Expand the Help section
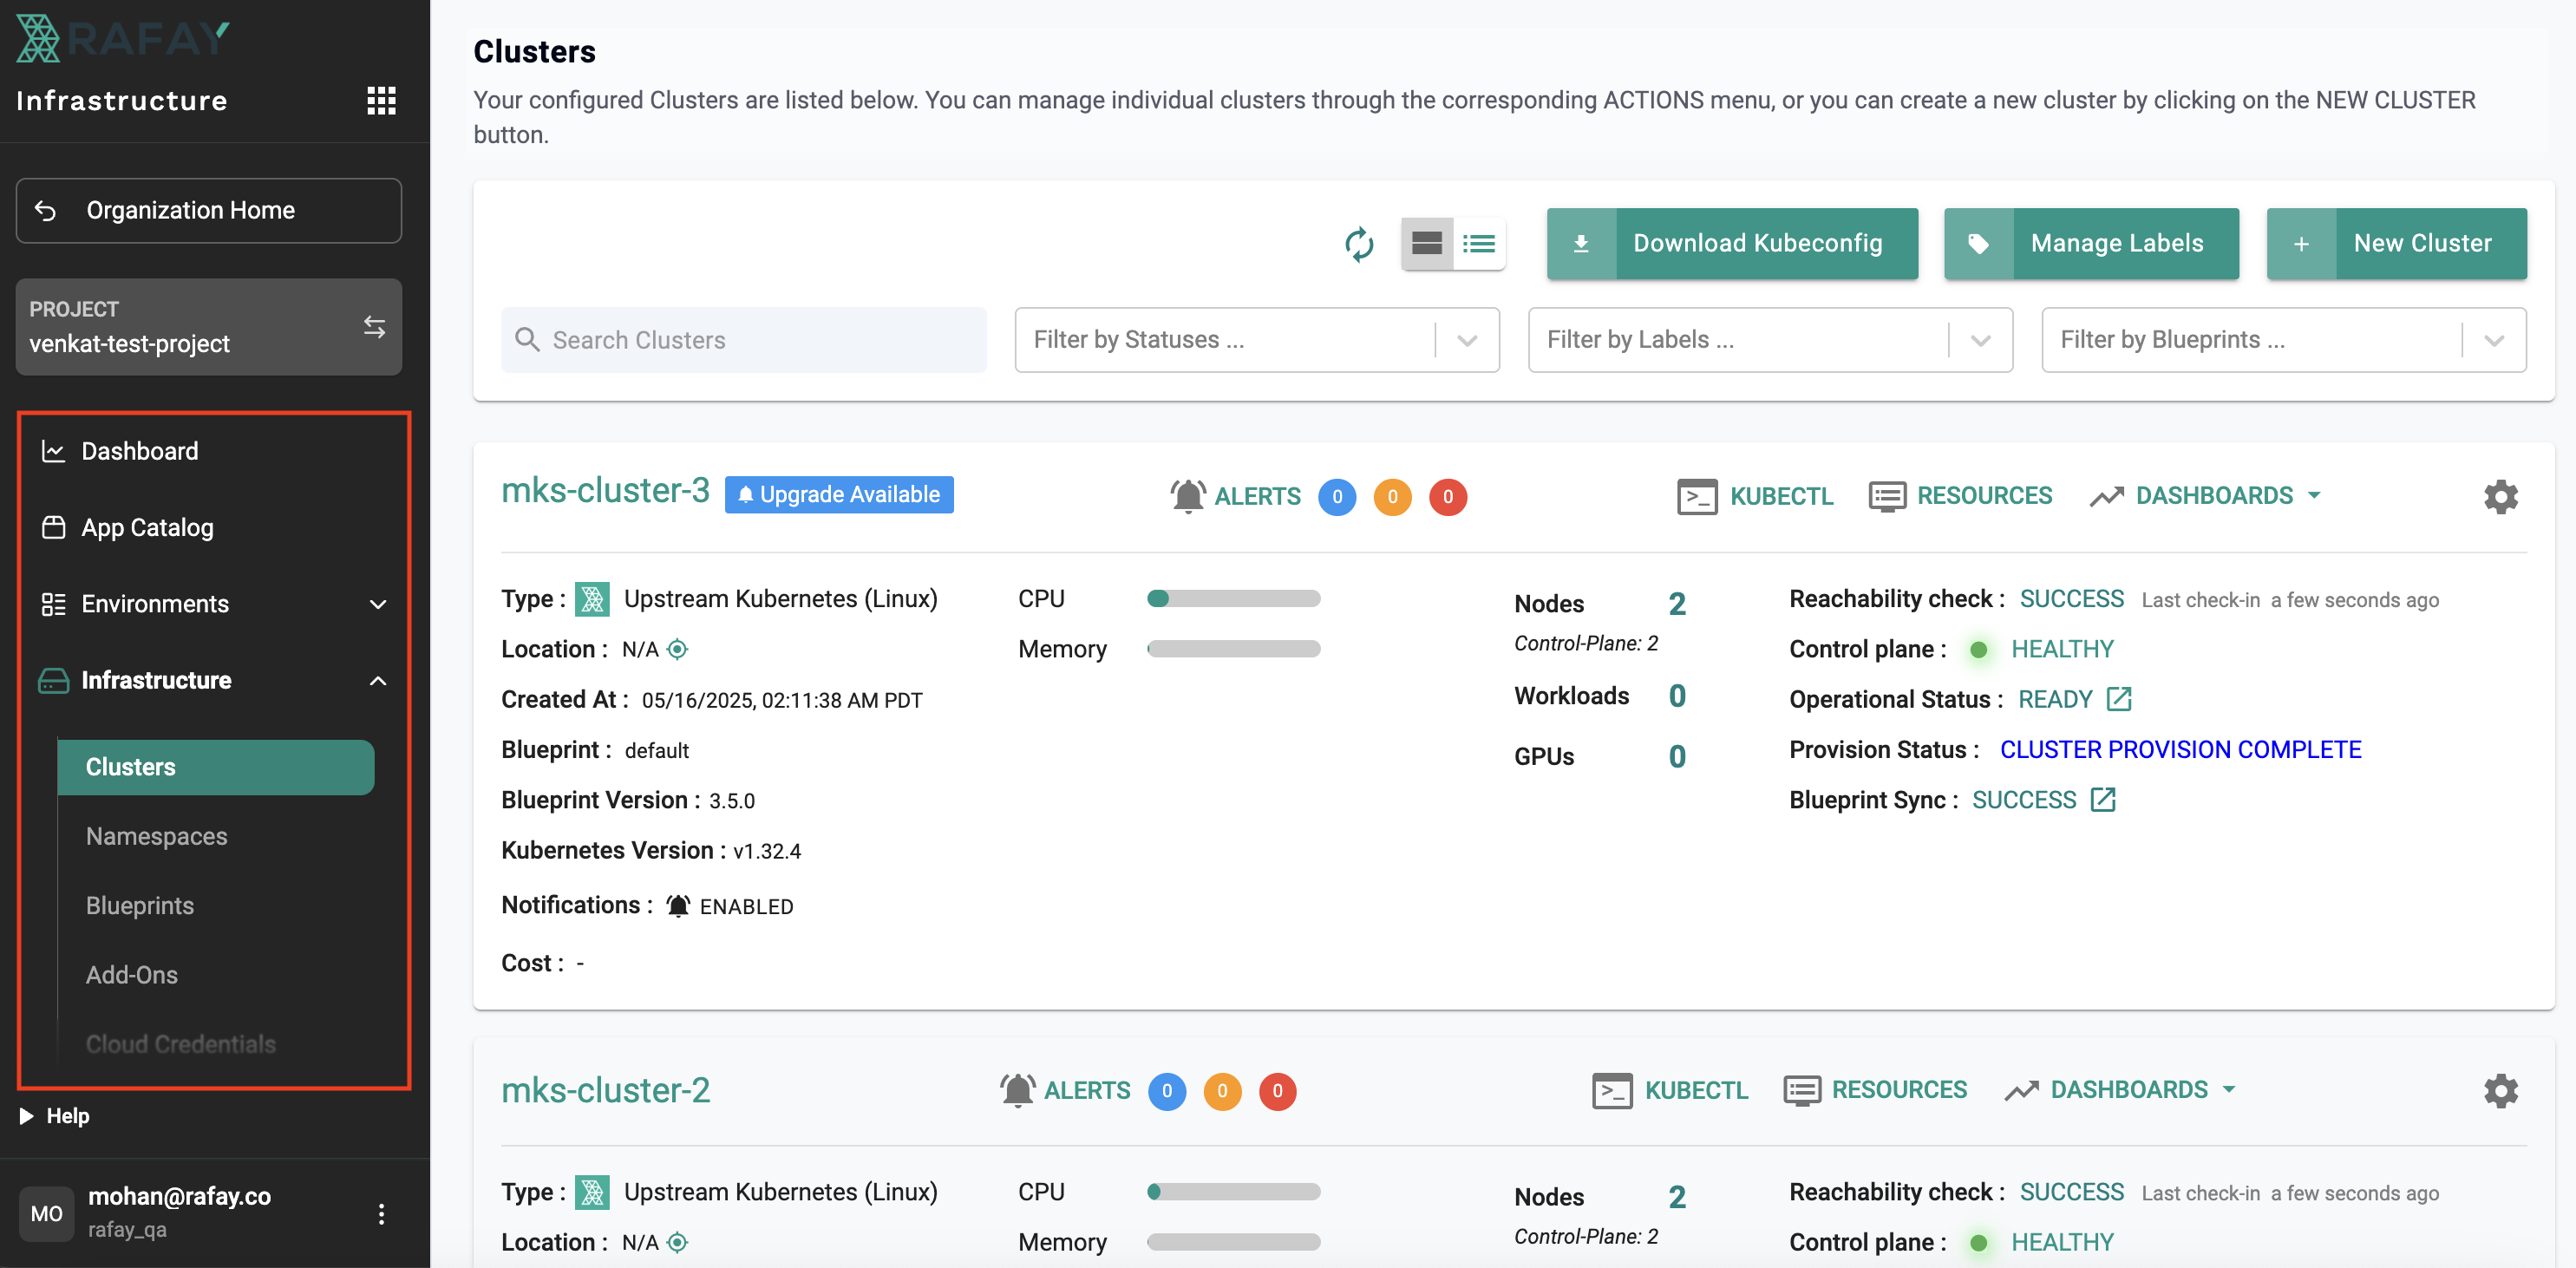2576x1268 pixels. [55, 1116]
